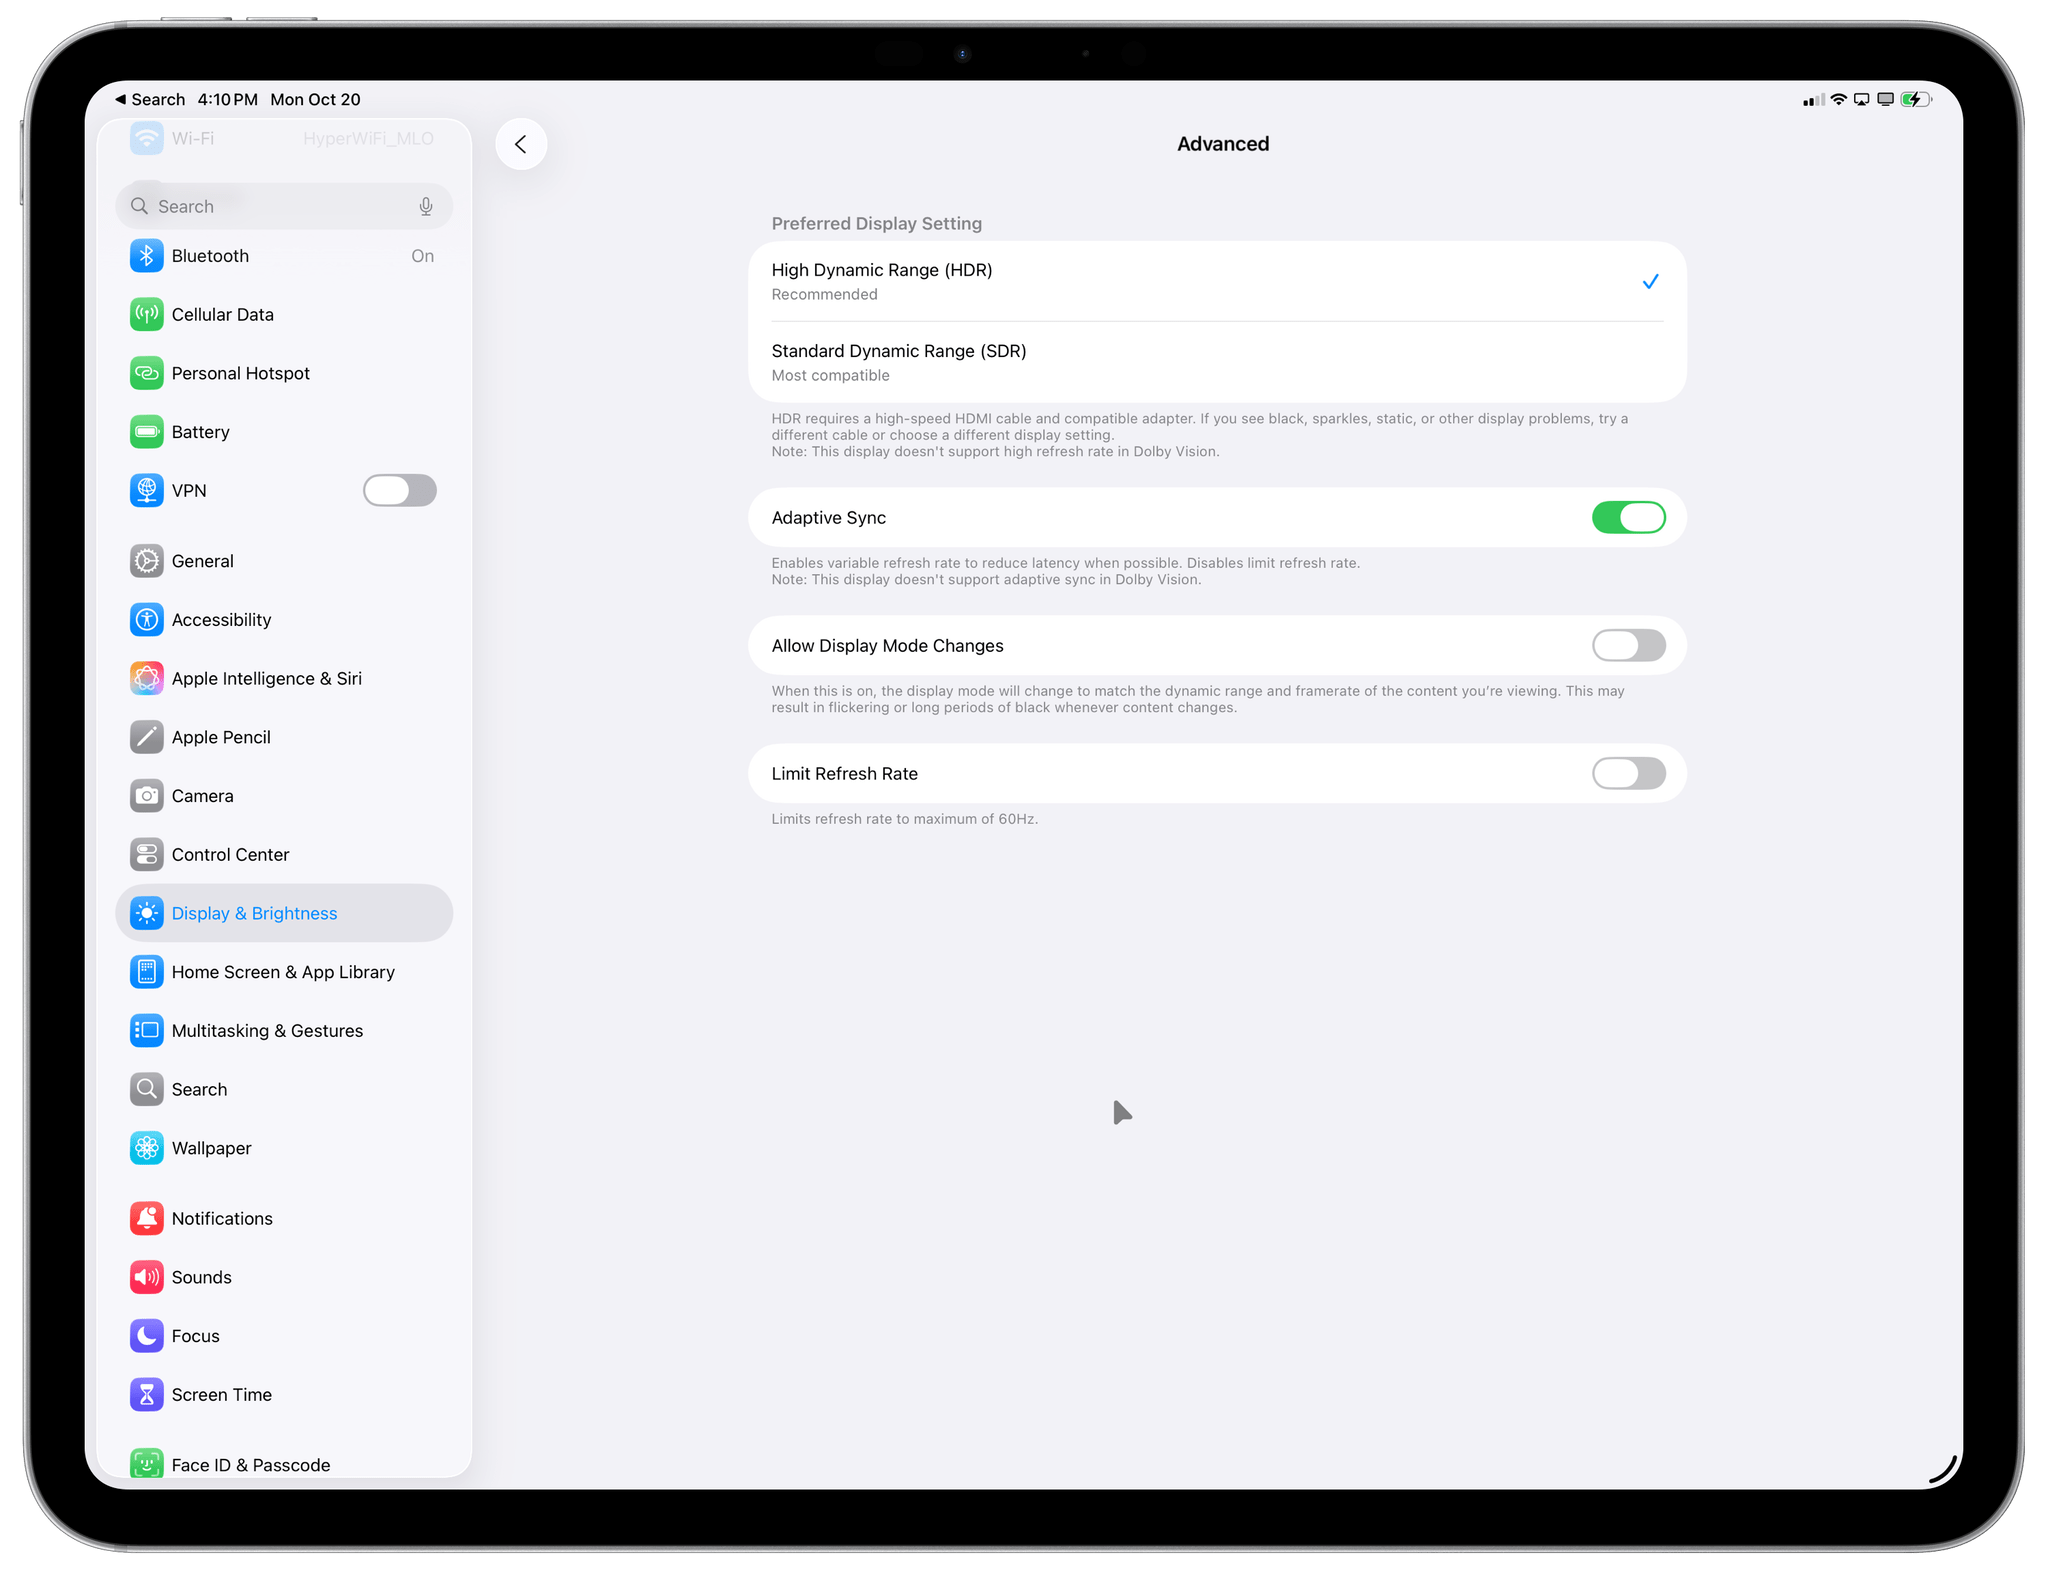Click the sidebar Search text field
Screen dimensions: 2048x1570
(x=280, y=207)
